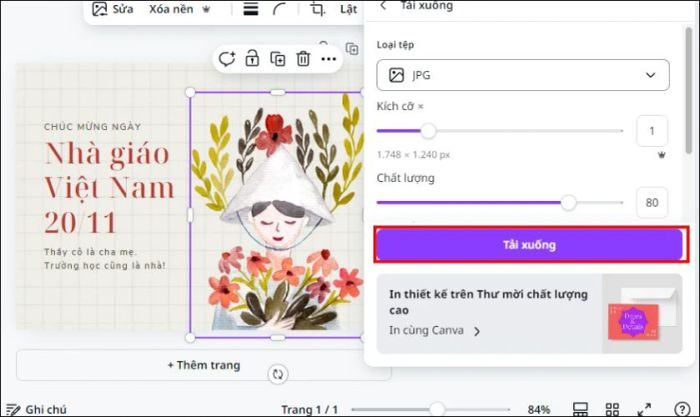Click the Chất lượng quality slider handle
Viewport: 700px width, 417px height.
[568, 202]
